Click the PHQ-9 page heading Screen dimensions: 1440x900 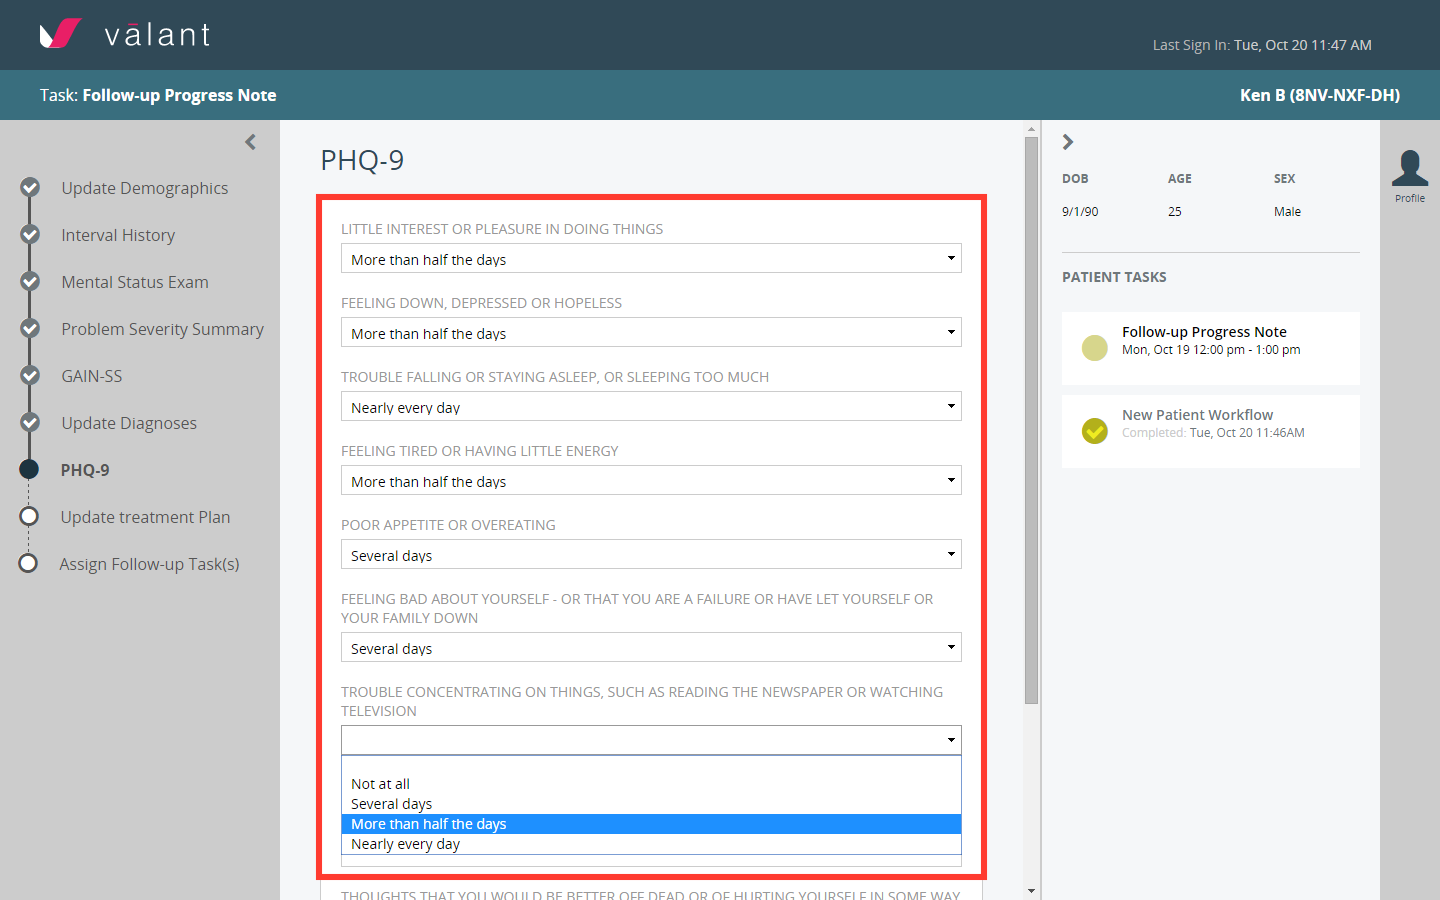point(362,160)
